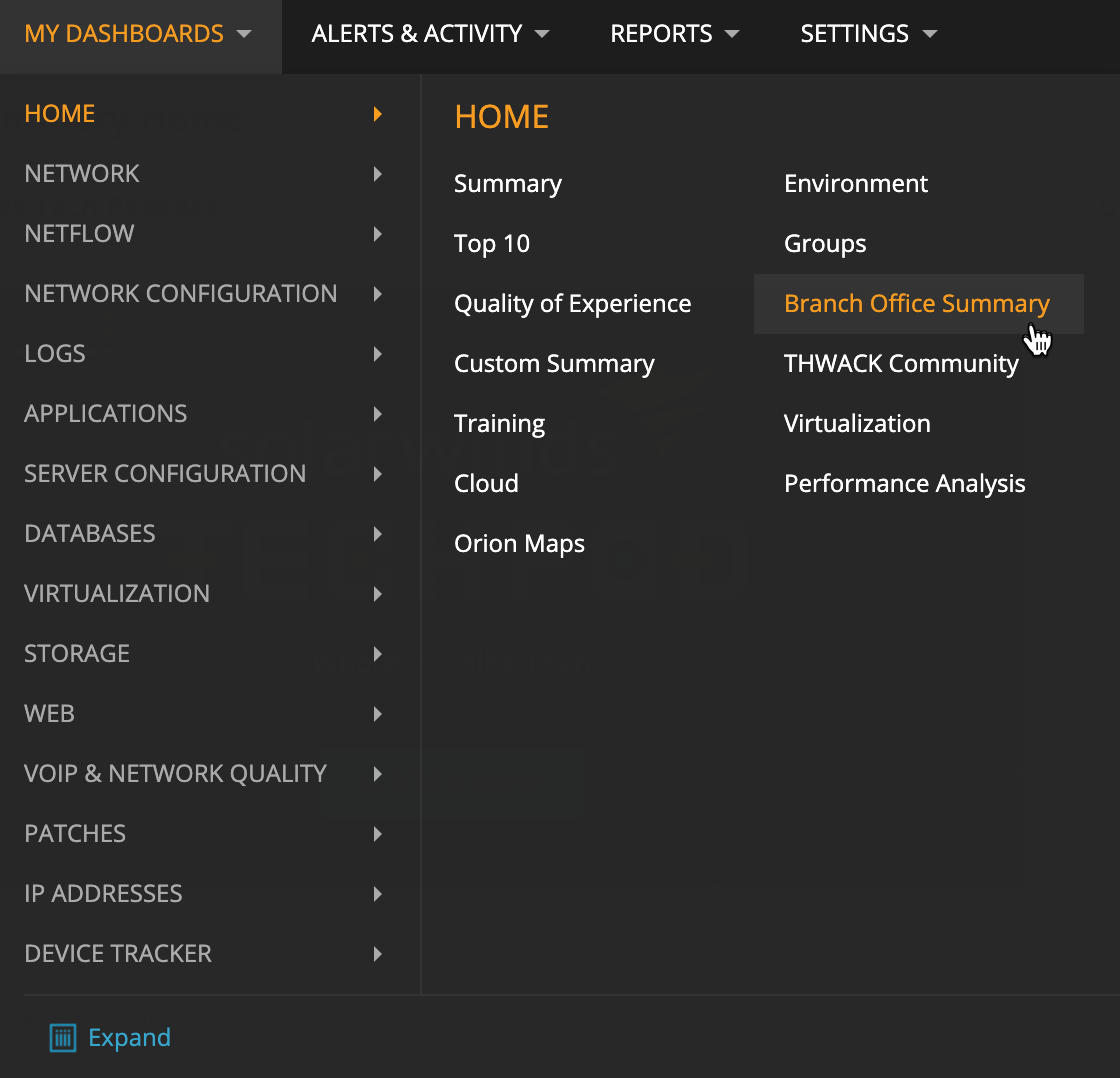Click the Expand link at bottom

tap(129, 1038)
